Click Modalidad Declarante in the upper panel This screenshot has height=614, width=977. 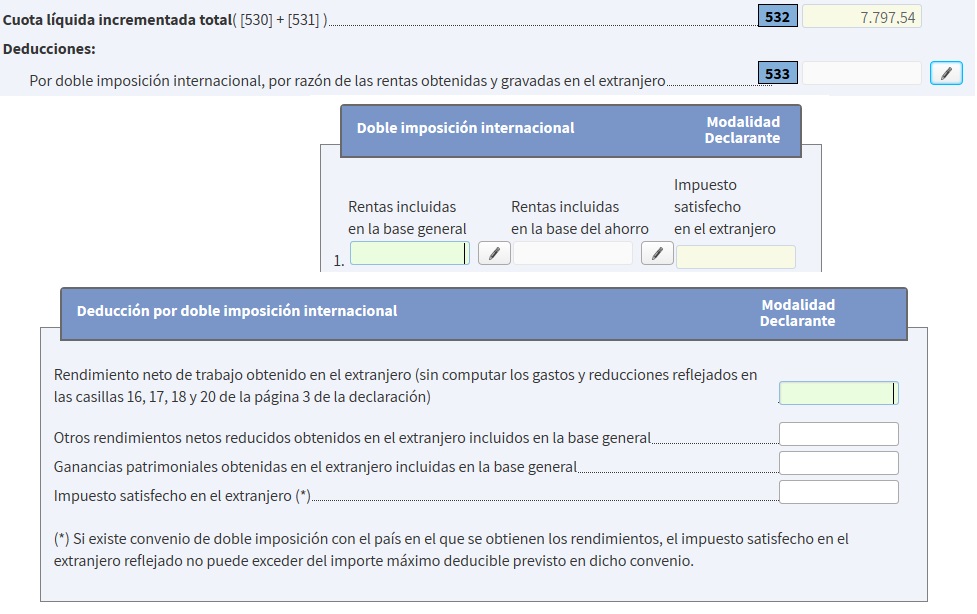742,130
